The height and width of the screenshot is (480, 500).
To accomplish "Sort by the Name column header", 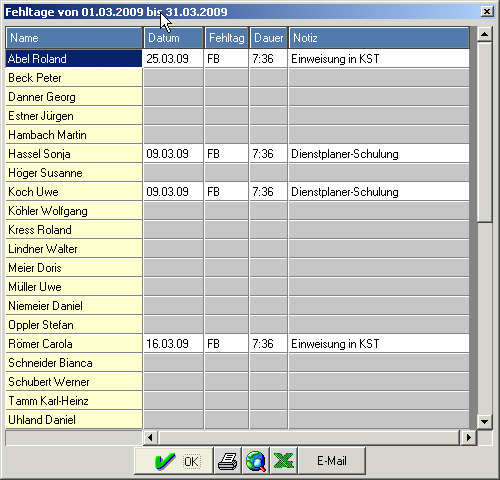I will [74, 38].
